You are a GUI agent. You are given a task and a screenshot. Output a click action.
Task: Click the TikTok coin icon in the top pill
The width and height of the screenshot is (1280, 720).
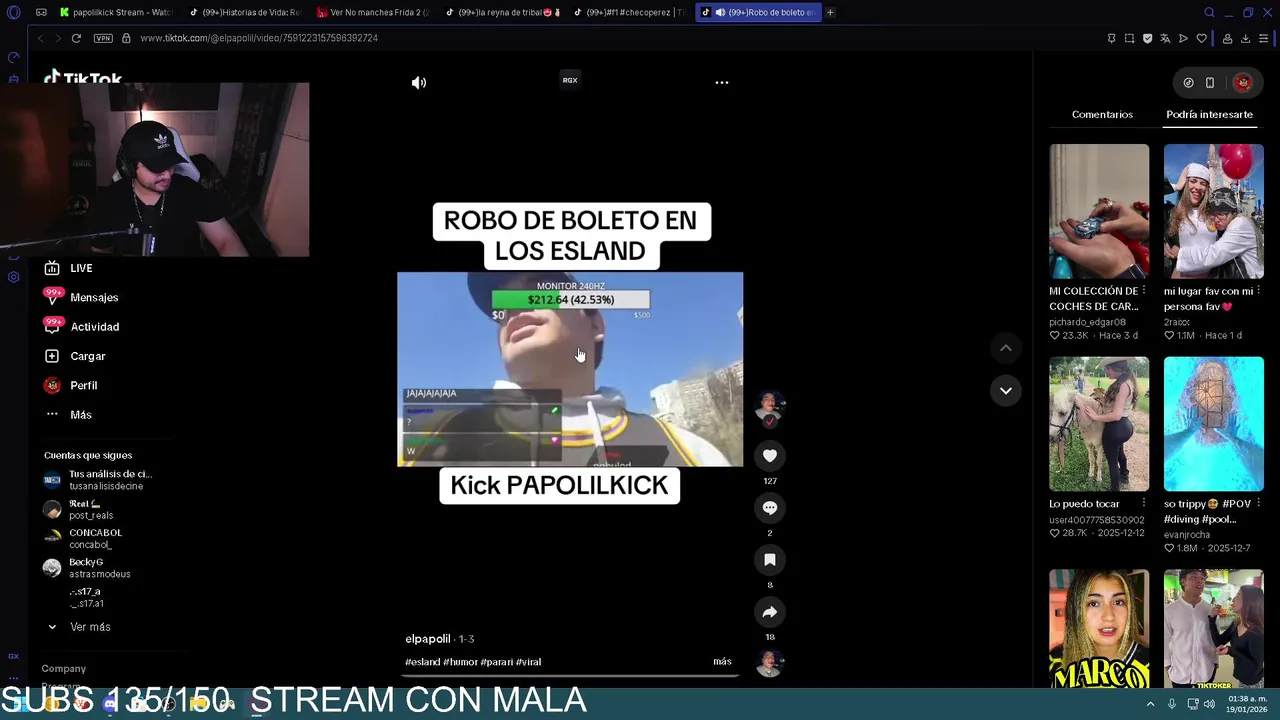click(1188, 83)
